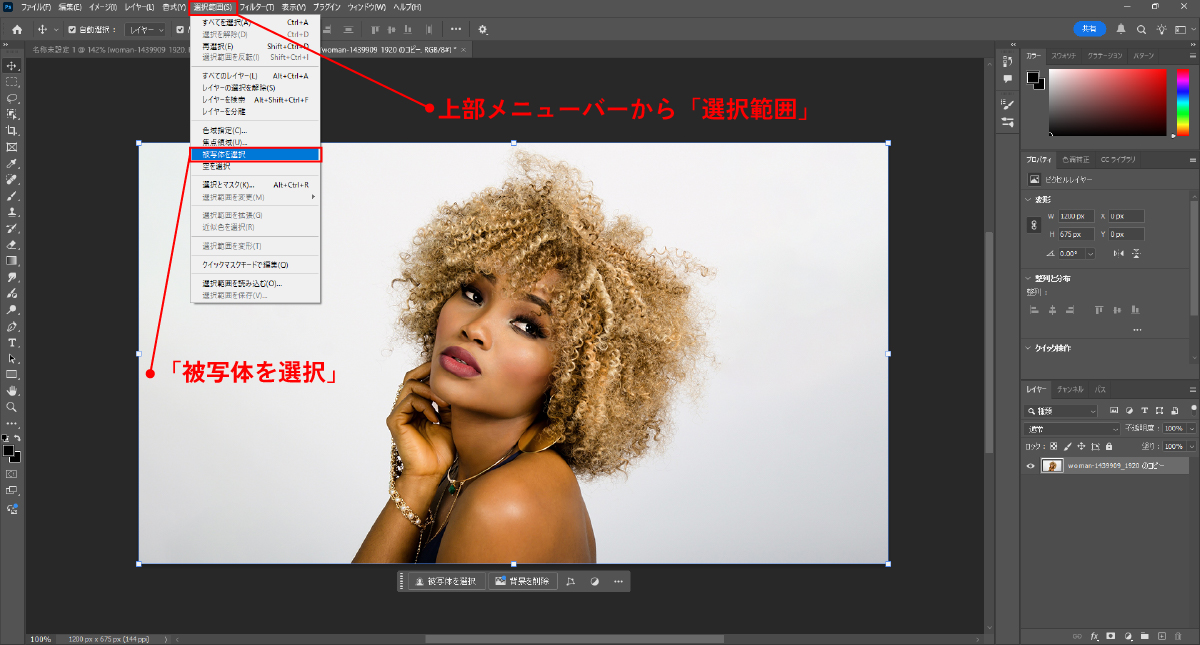Open the 不透明度 opacity dropdown
1200x645 pixels.
1191,428
